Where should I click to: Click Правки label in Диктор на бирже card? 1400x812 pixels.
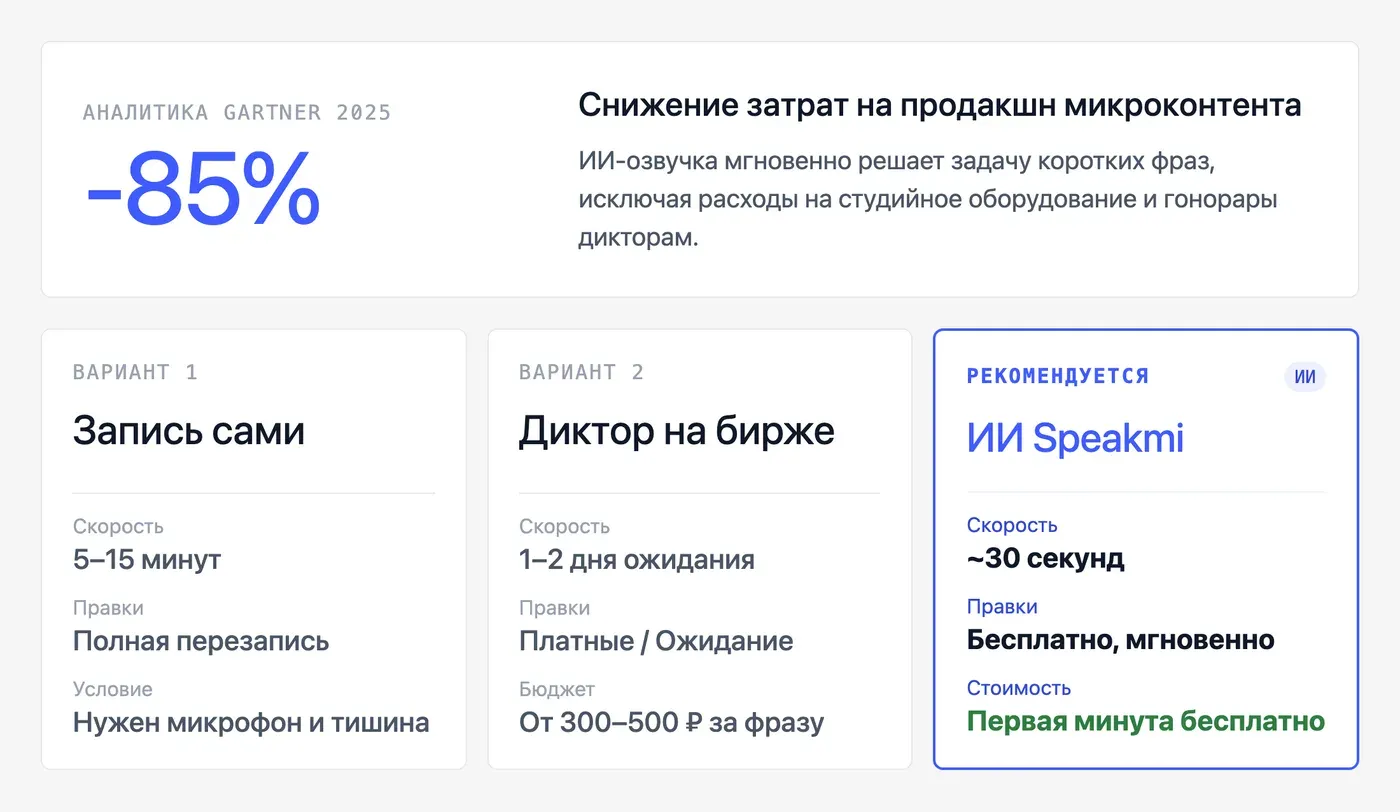[x=554, y=608]
